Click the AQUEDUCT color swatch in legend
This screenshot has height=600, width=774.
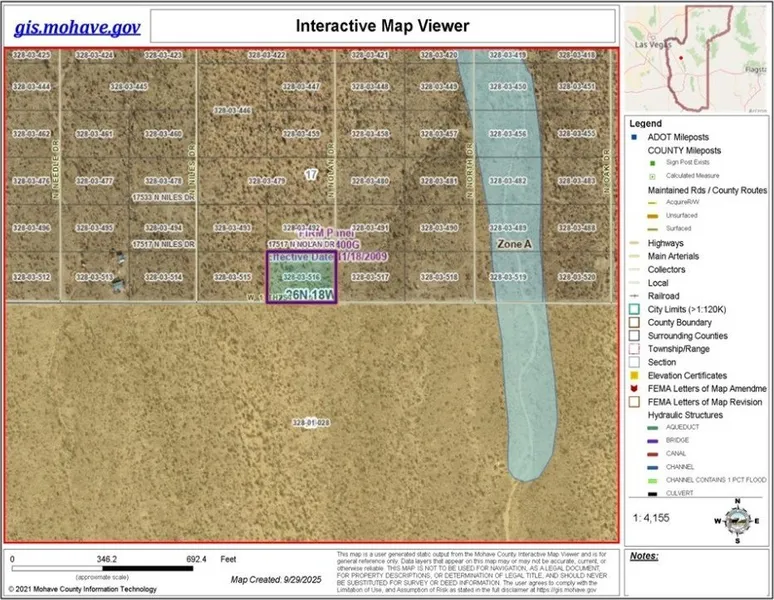[652, 427]
